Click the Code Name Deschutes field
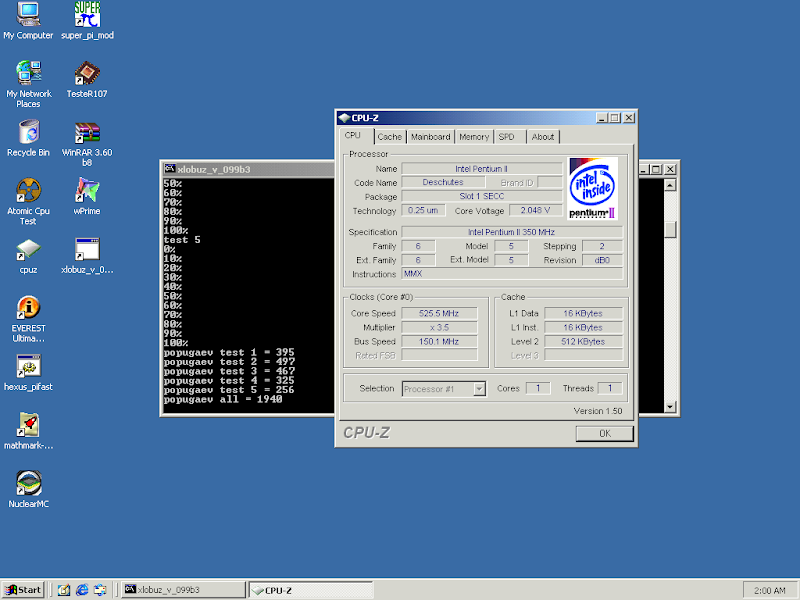The image size is (800, 600). [443, 182]
